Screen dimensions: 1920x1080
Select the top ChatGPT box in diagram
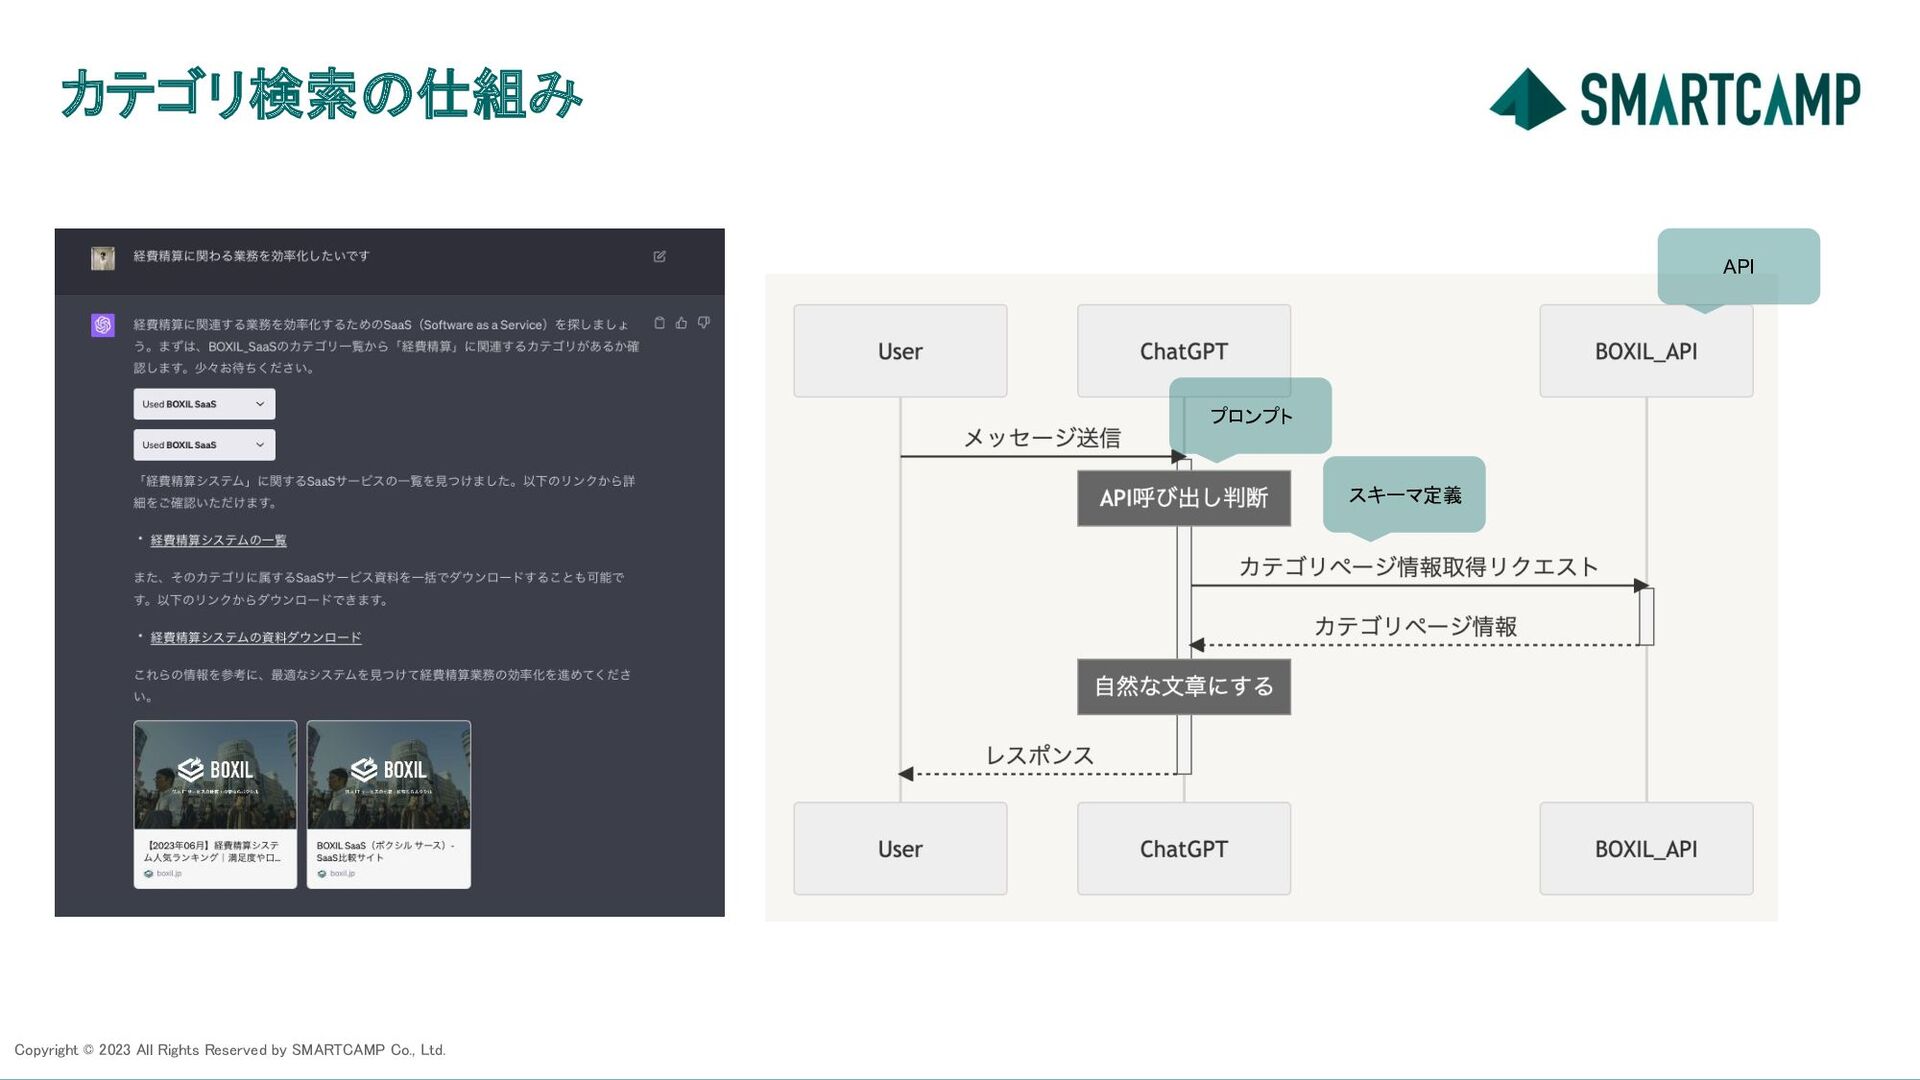[x=1184, y=351]
